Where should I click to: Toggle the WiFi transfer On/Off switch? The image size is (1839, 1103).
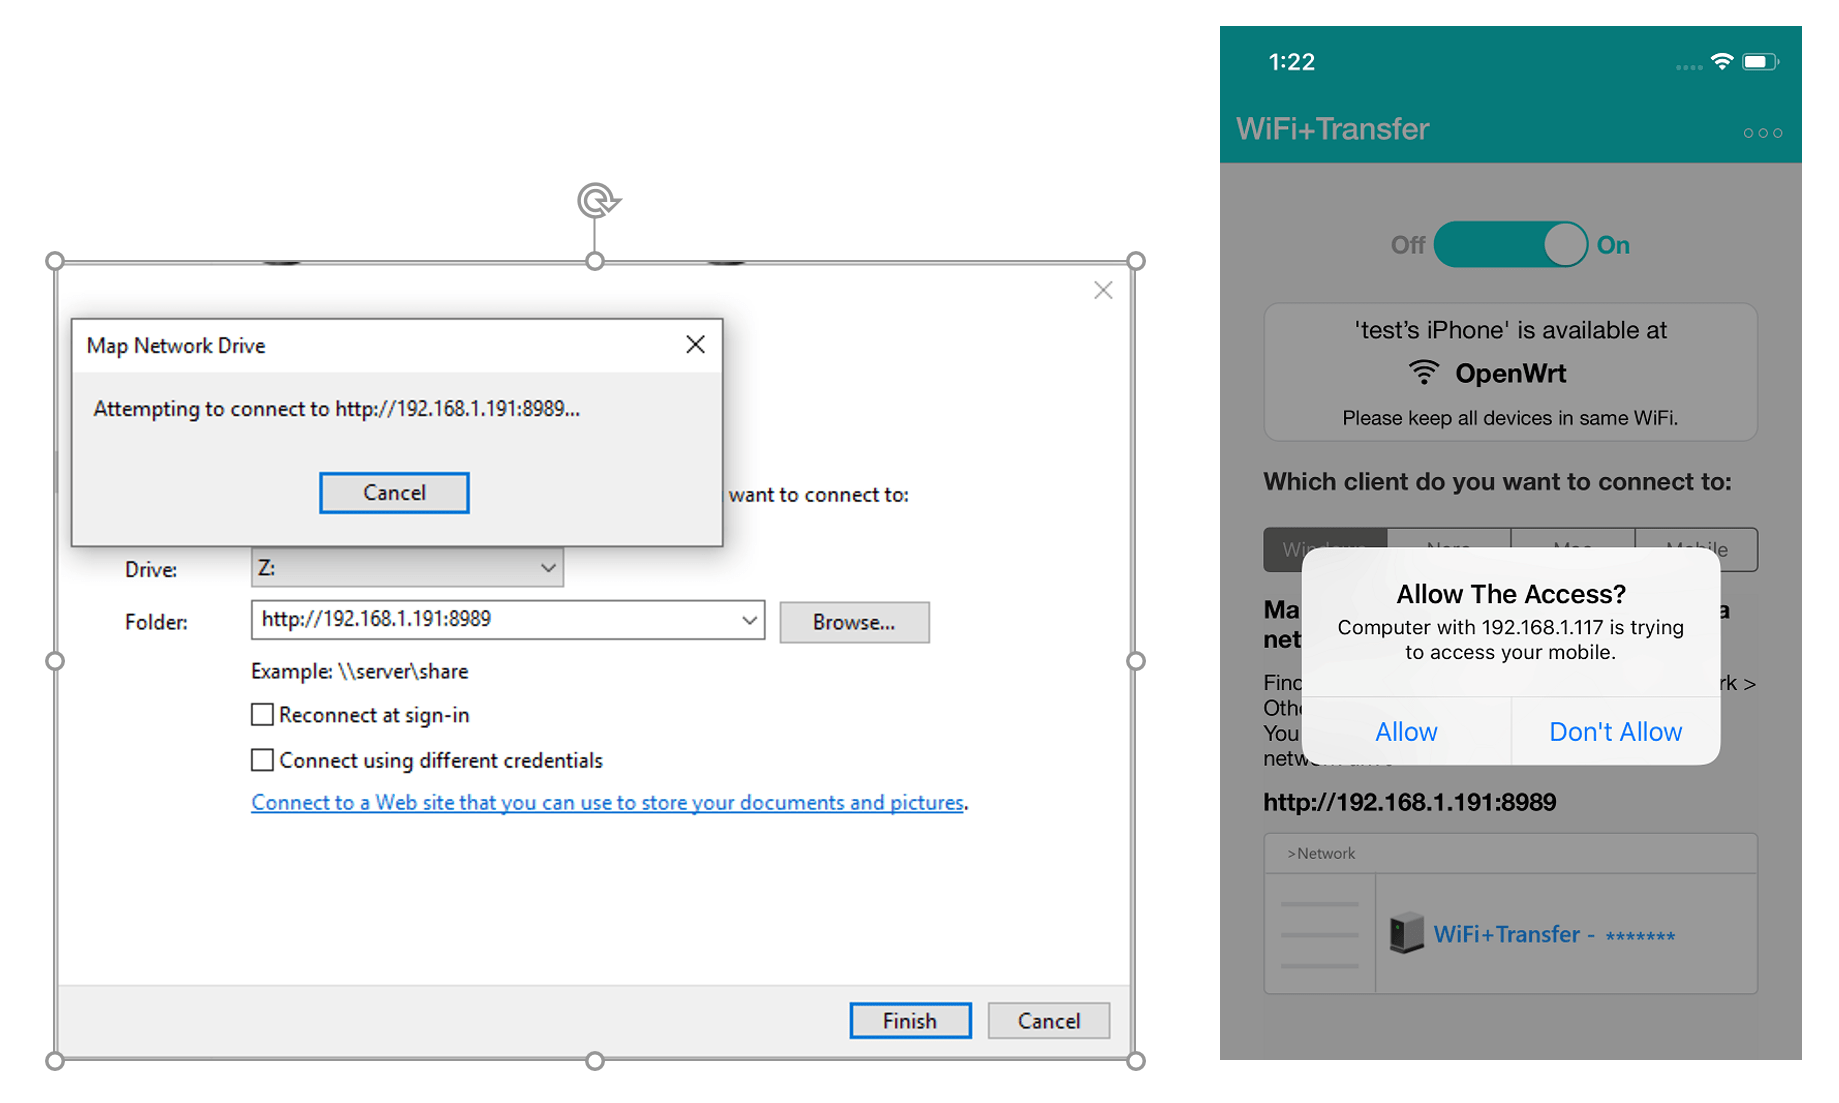[x=1509, y=245]
